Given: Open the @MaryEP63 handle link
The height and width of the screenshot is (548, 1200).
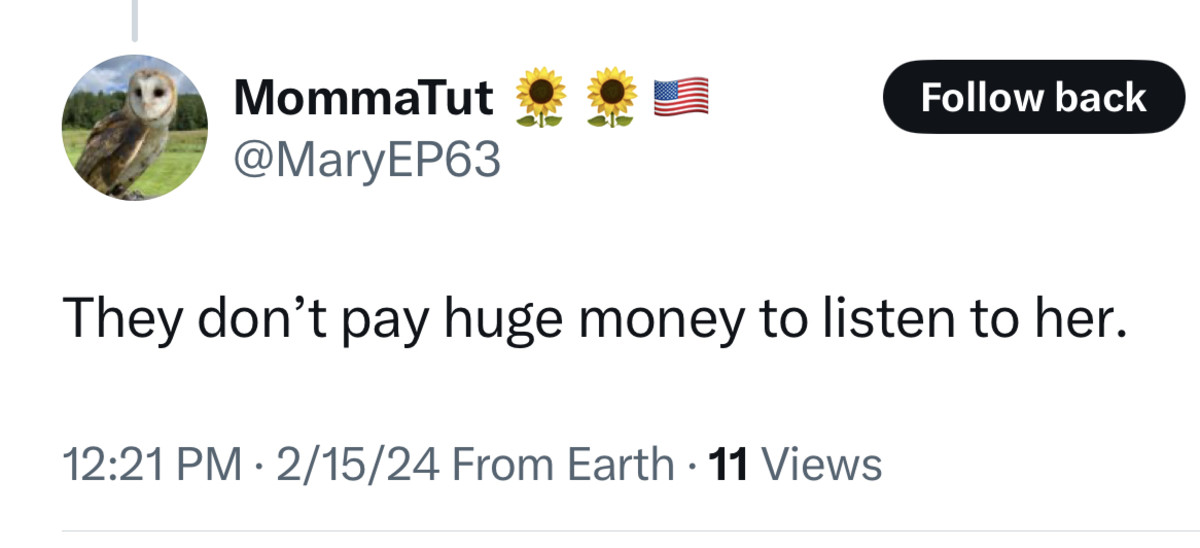Looking at the screenshot, I should click(x=365, y=158).
